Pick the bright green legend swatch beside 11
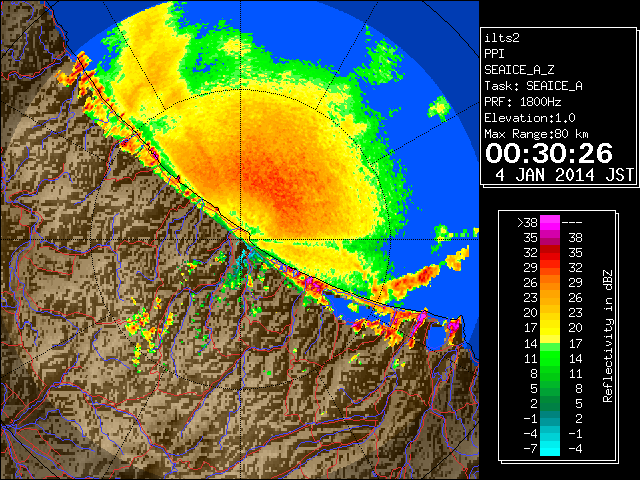Screen dimensions: 640x480 pos(550,358)
